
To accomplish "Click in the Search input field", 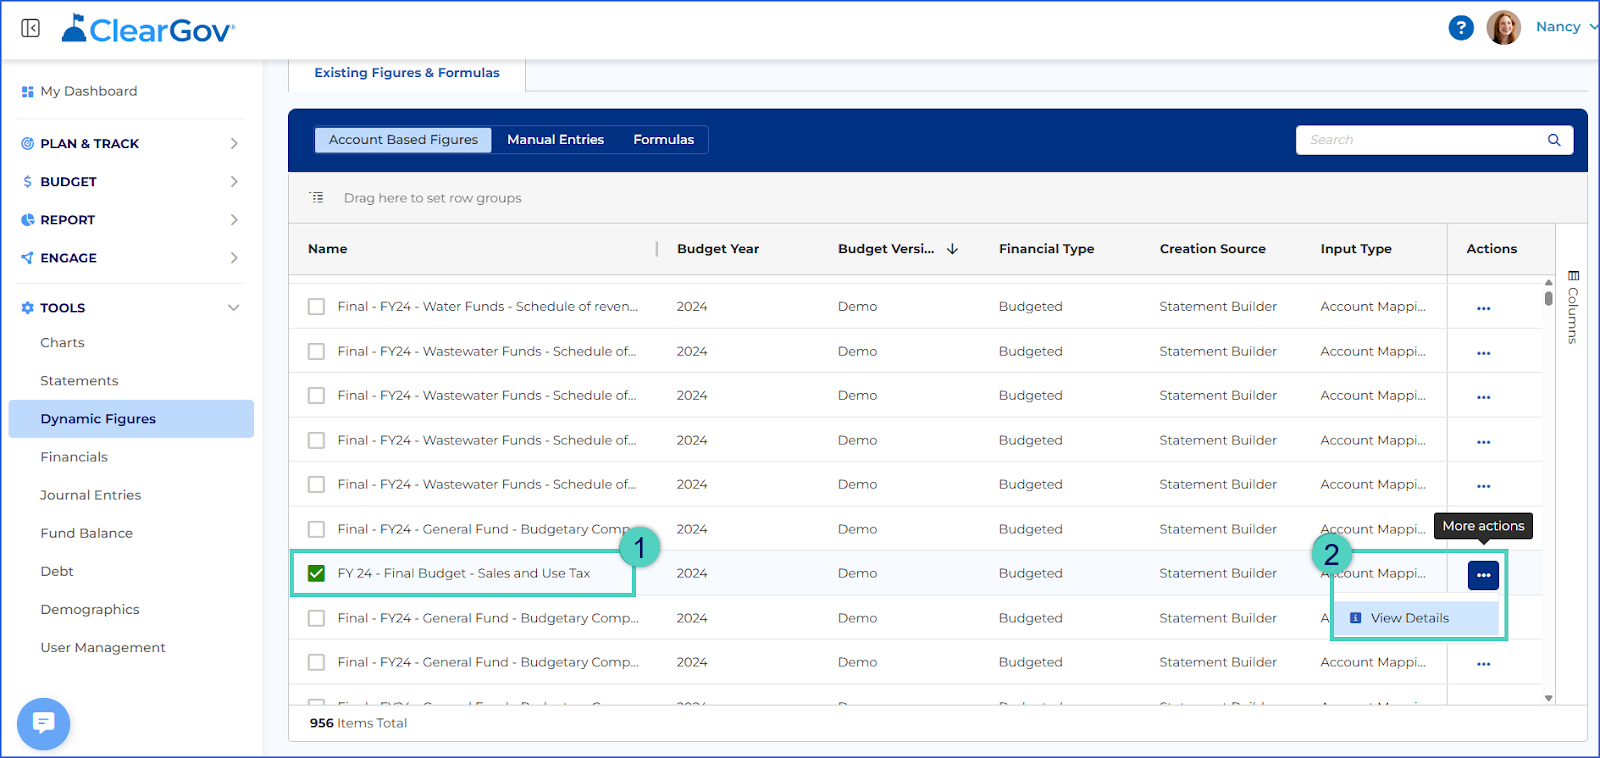I will click(1421, 140).
